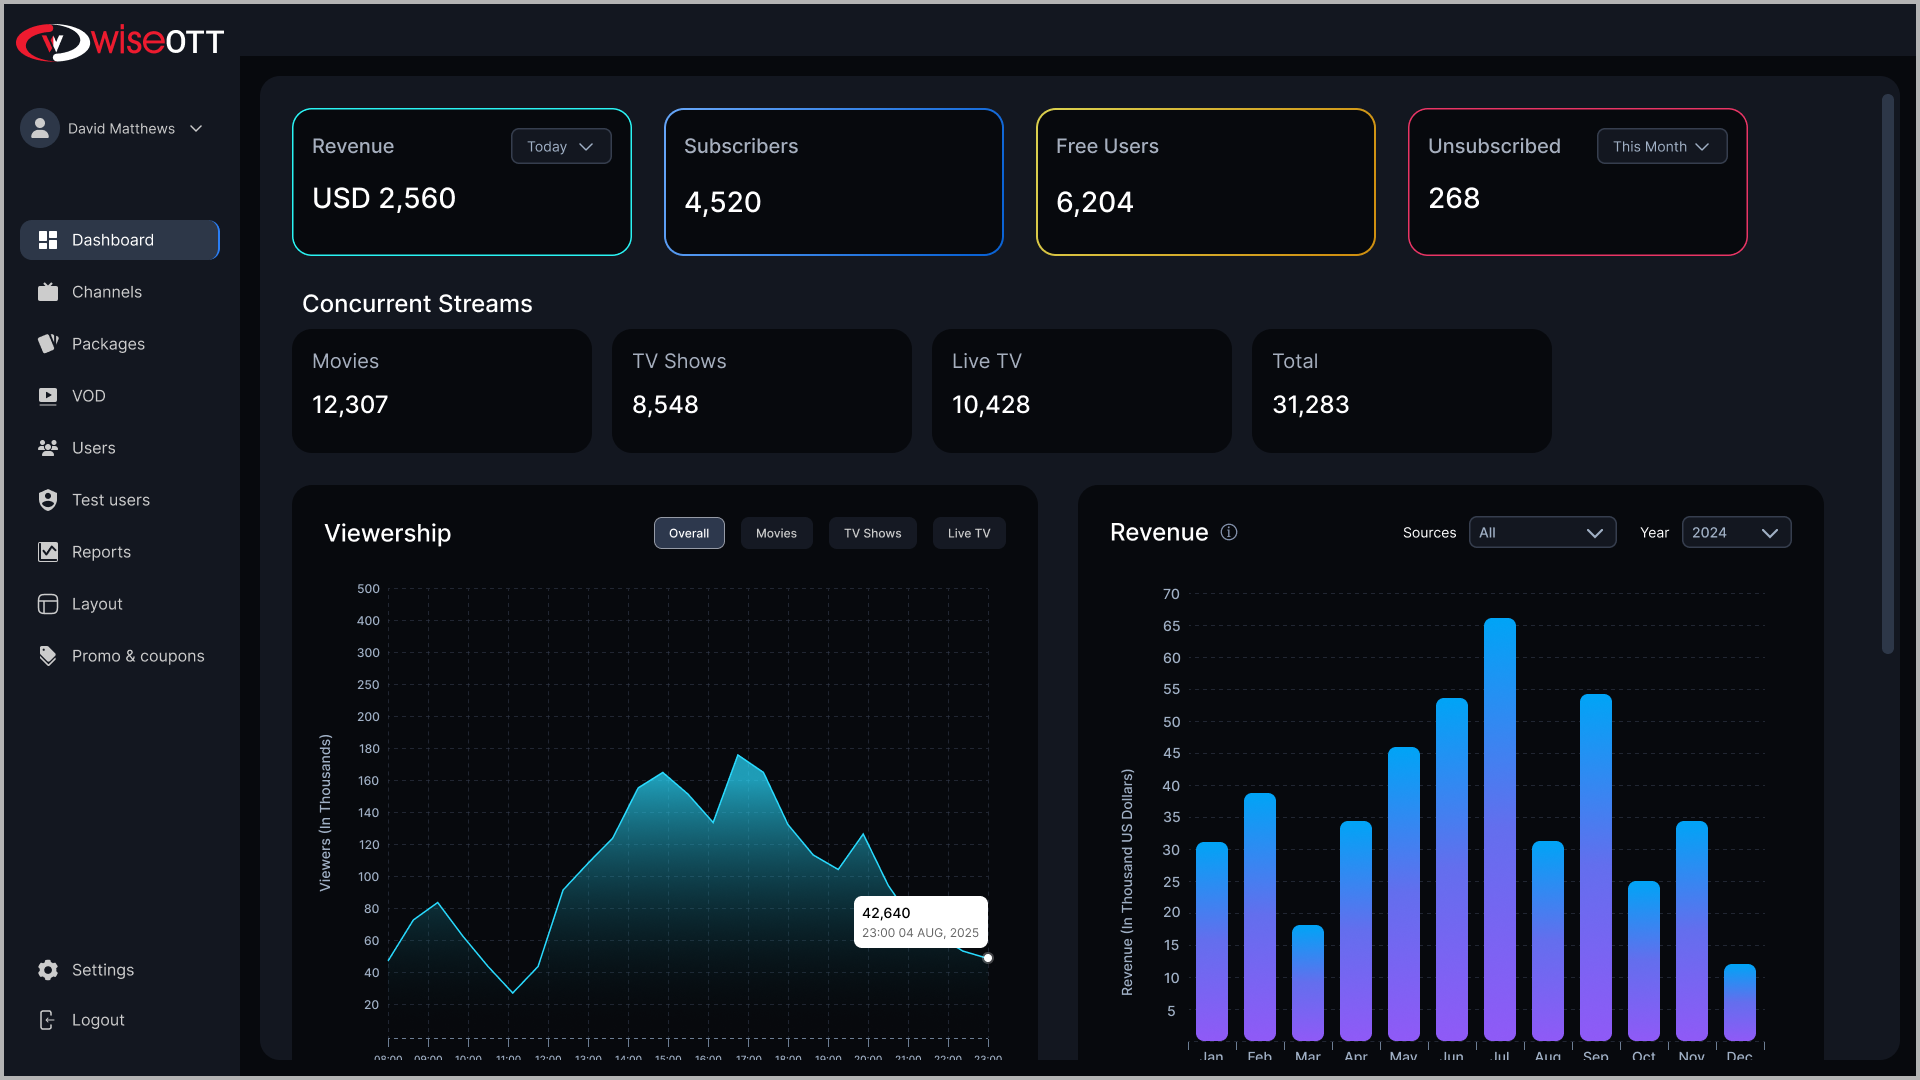The image size is (1920, 1080).
Task: Click the July revenue bar
Action: click(x=1500, y=830)
